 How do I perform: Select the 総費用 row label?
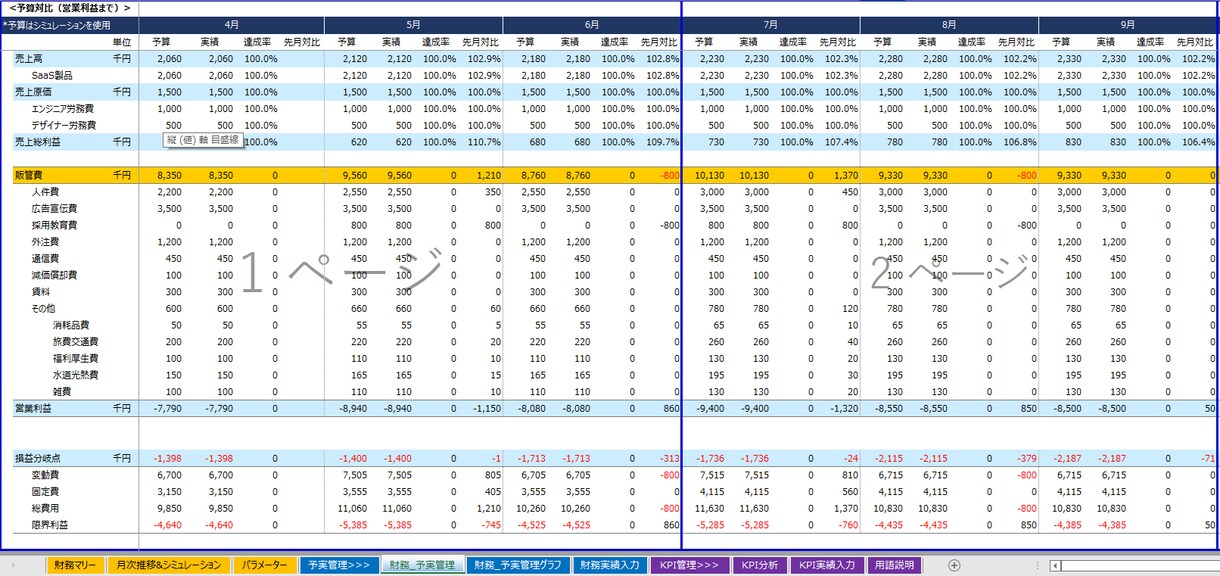click(x=46, y=508)
